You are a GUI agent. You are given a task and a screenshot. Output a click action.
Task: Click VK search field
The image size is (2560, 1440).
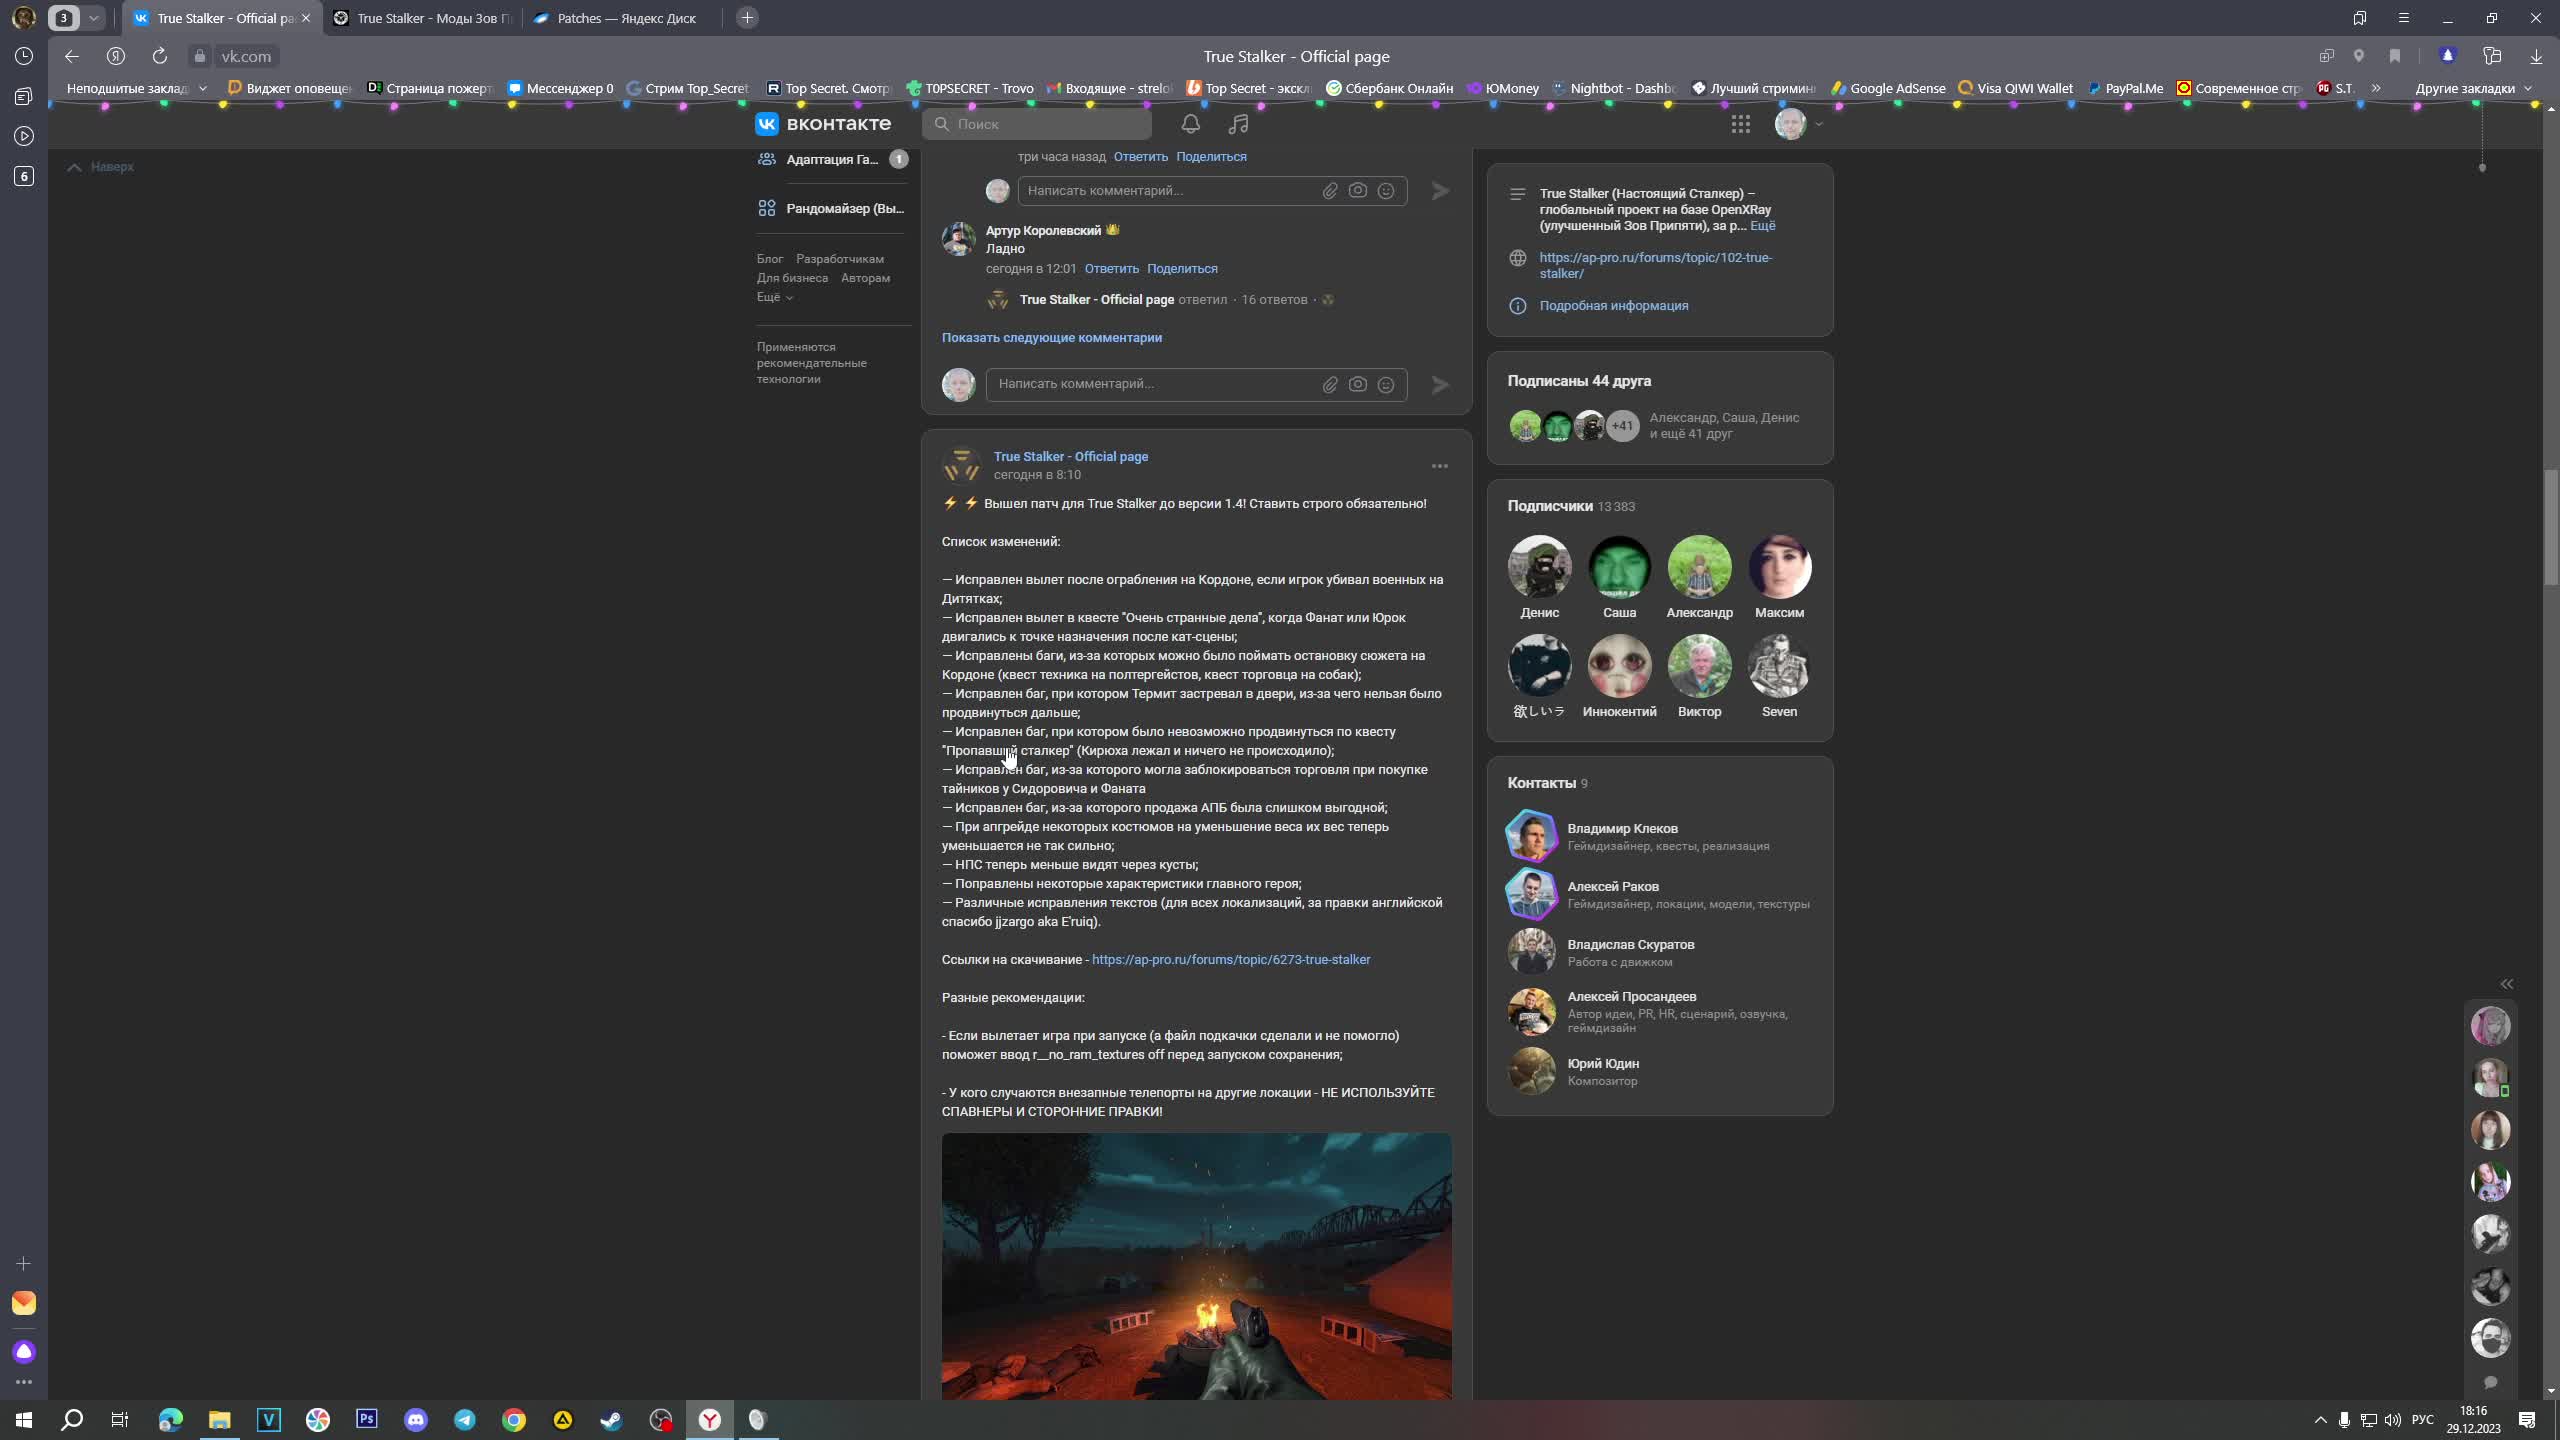click(1037, 124)
